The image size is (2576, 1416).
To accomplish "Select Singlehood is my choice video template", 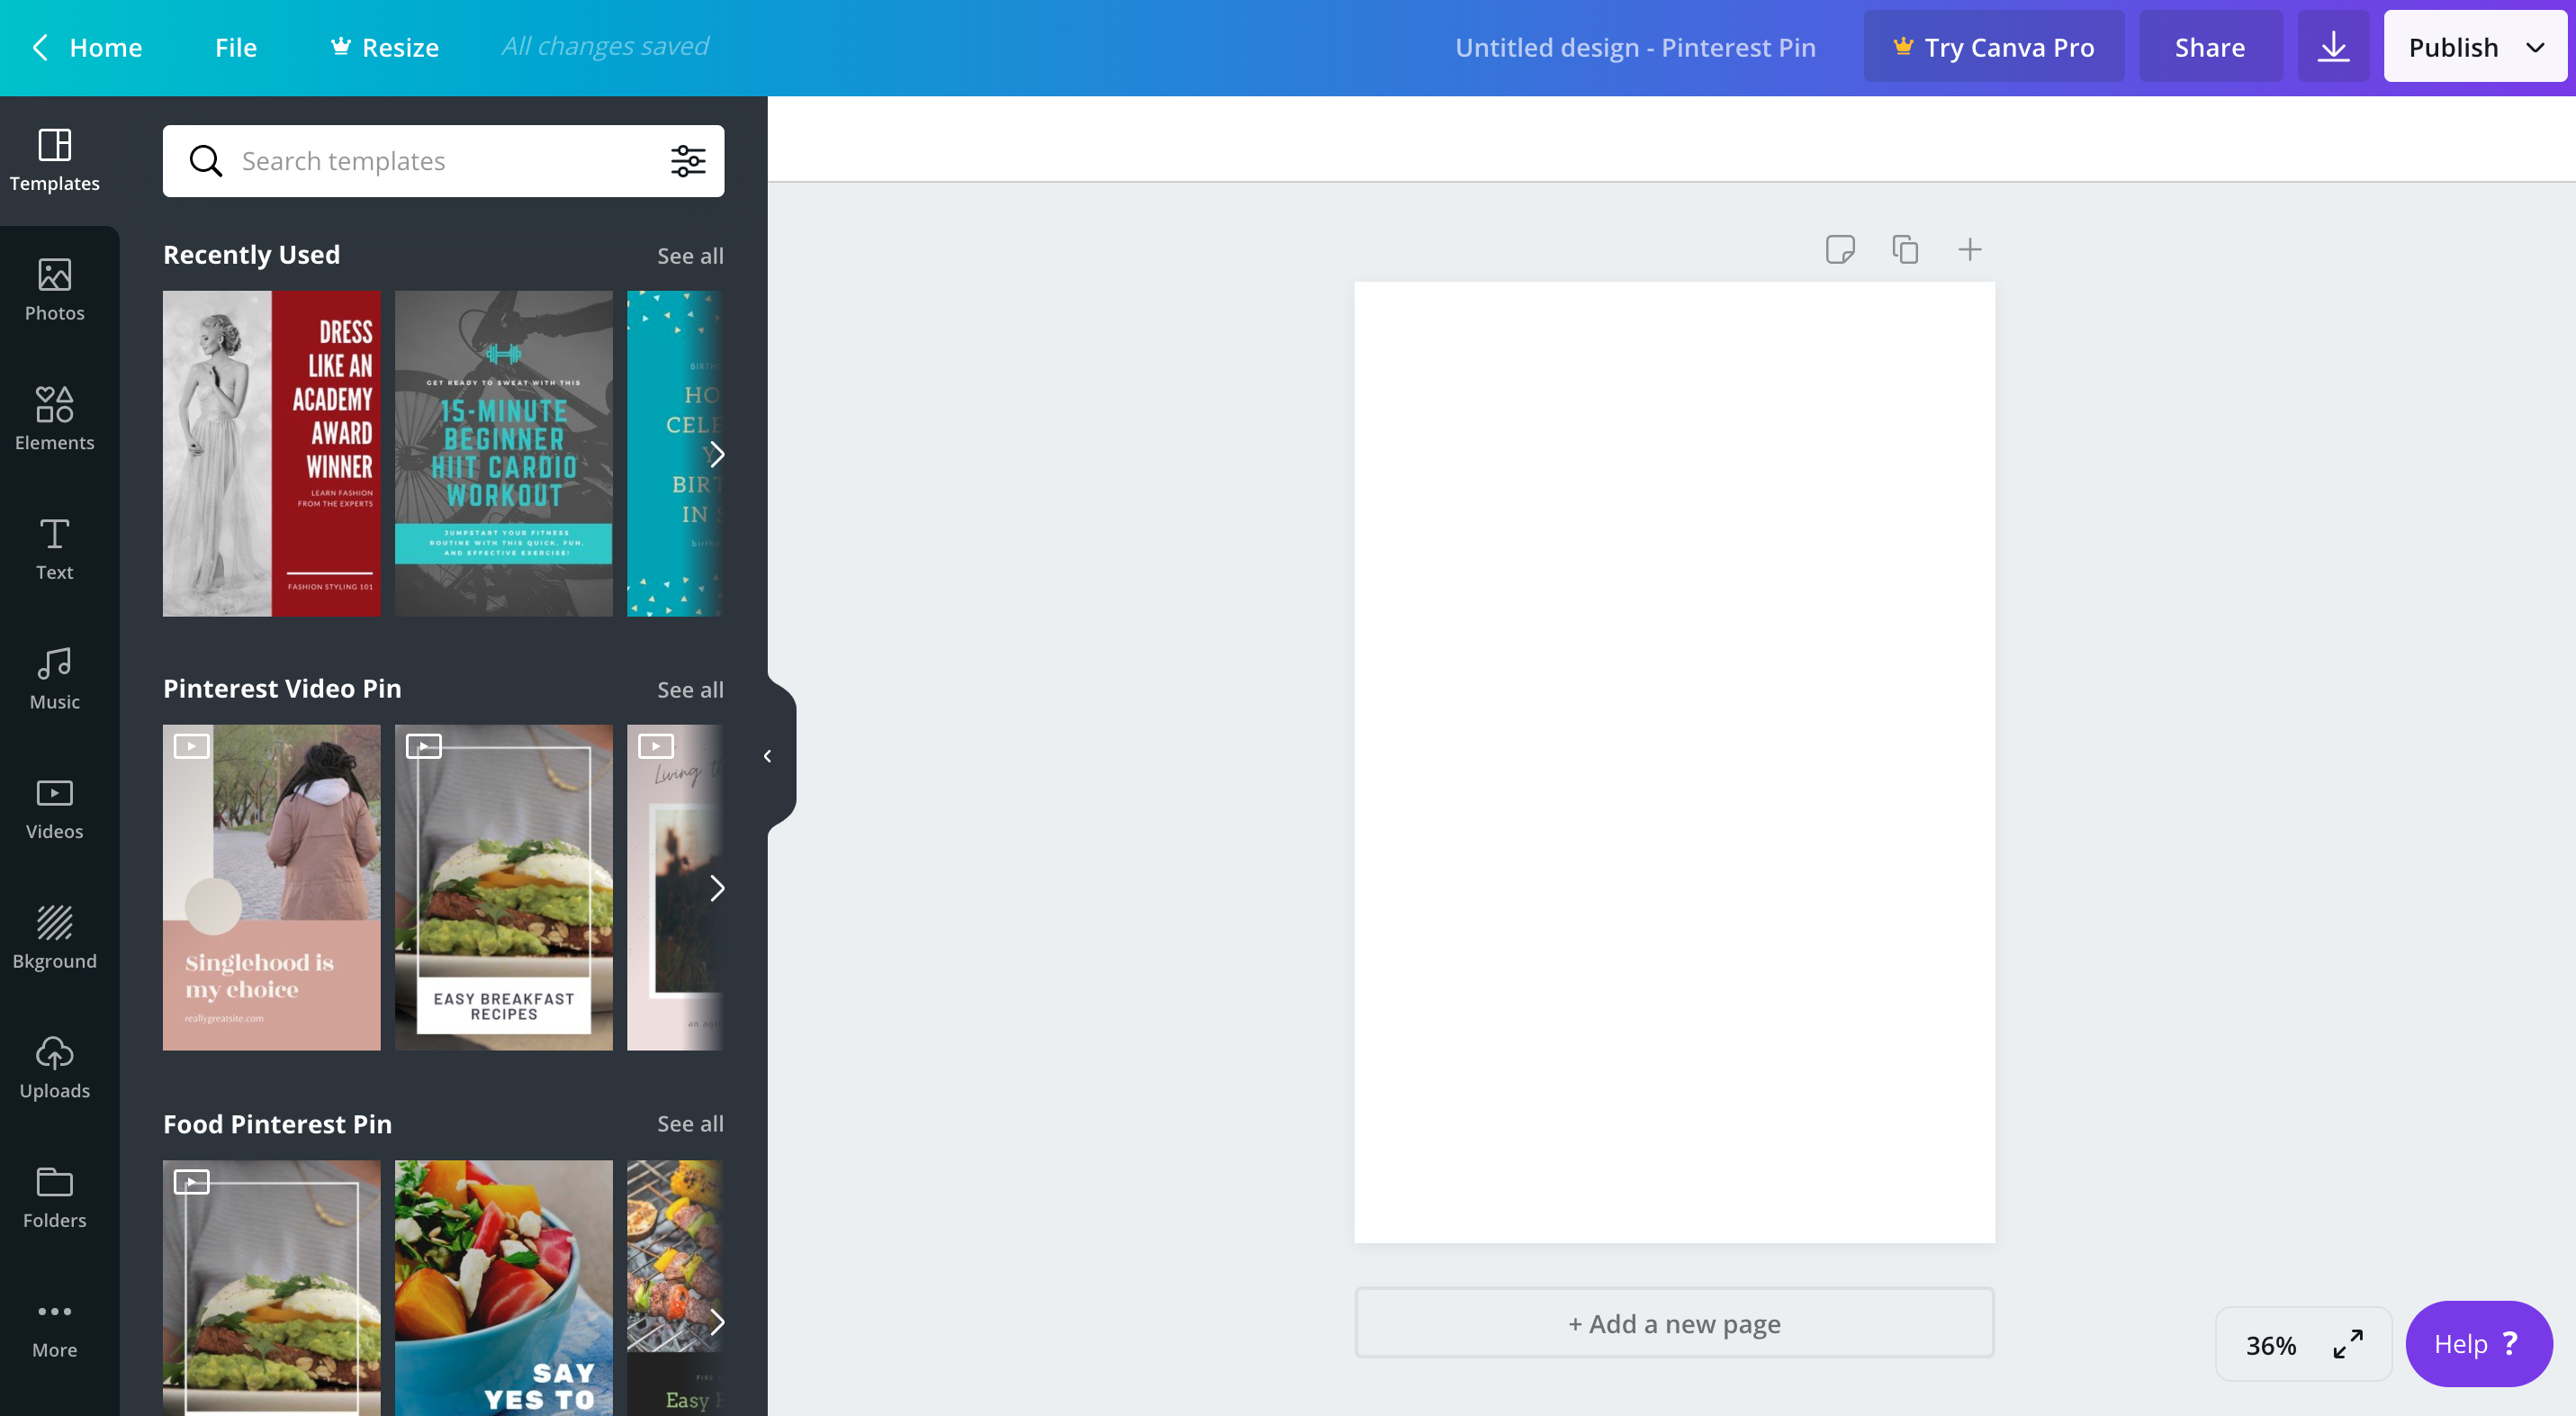I will (x=272, y=888).
